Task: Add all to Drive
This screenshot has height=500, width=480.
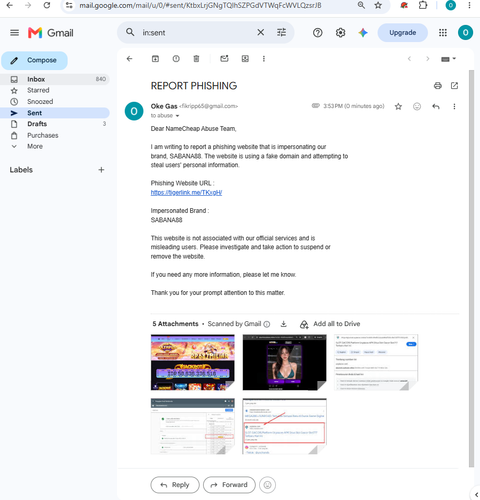Action: click(x=330, y=324)
